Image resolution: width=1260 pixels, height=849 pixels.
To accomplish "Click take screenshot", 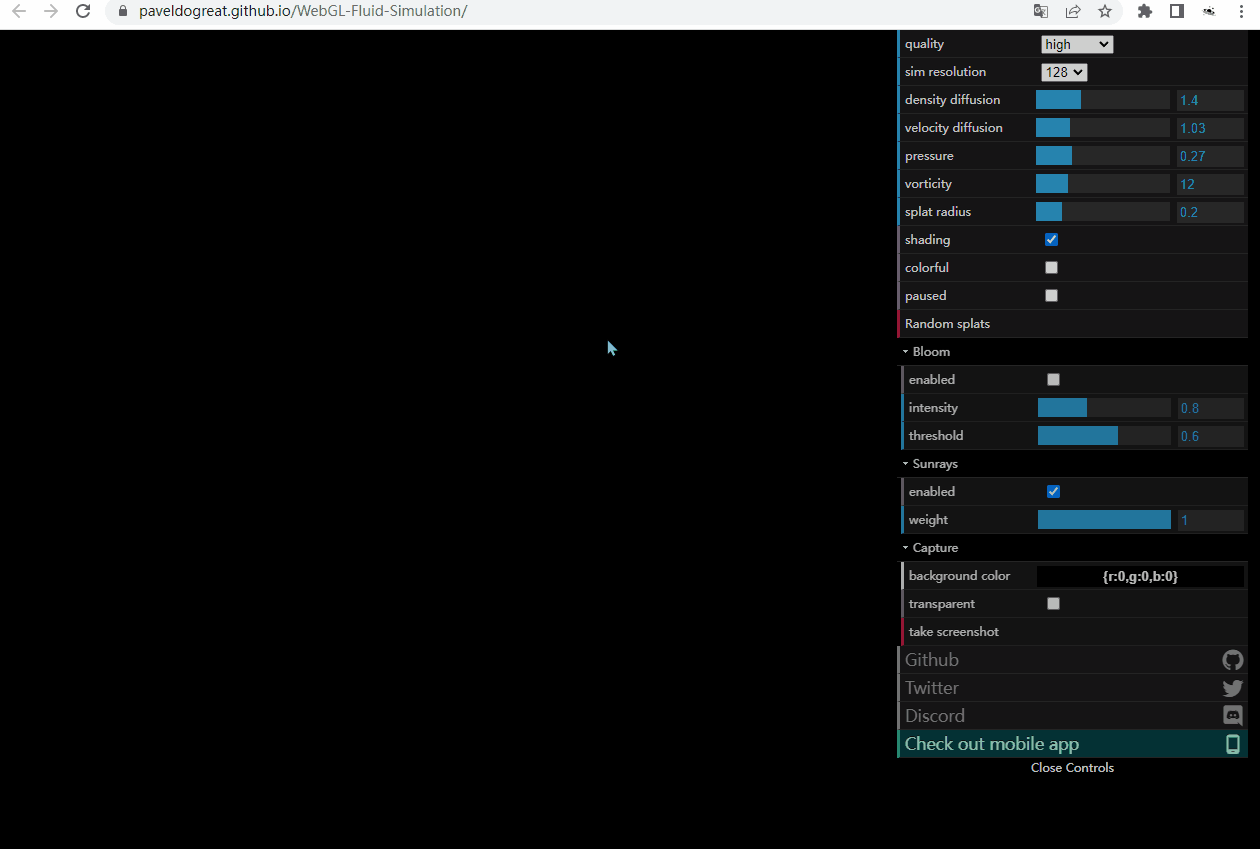I will click(1075, 632).
